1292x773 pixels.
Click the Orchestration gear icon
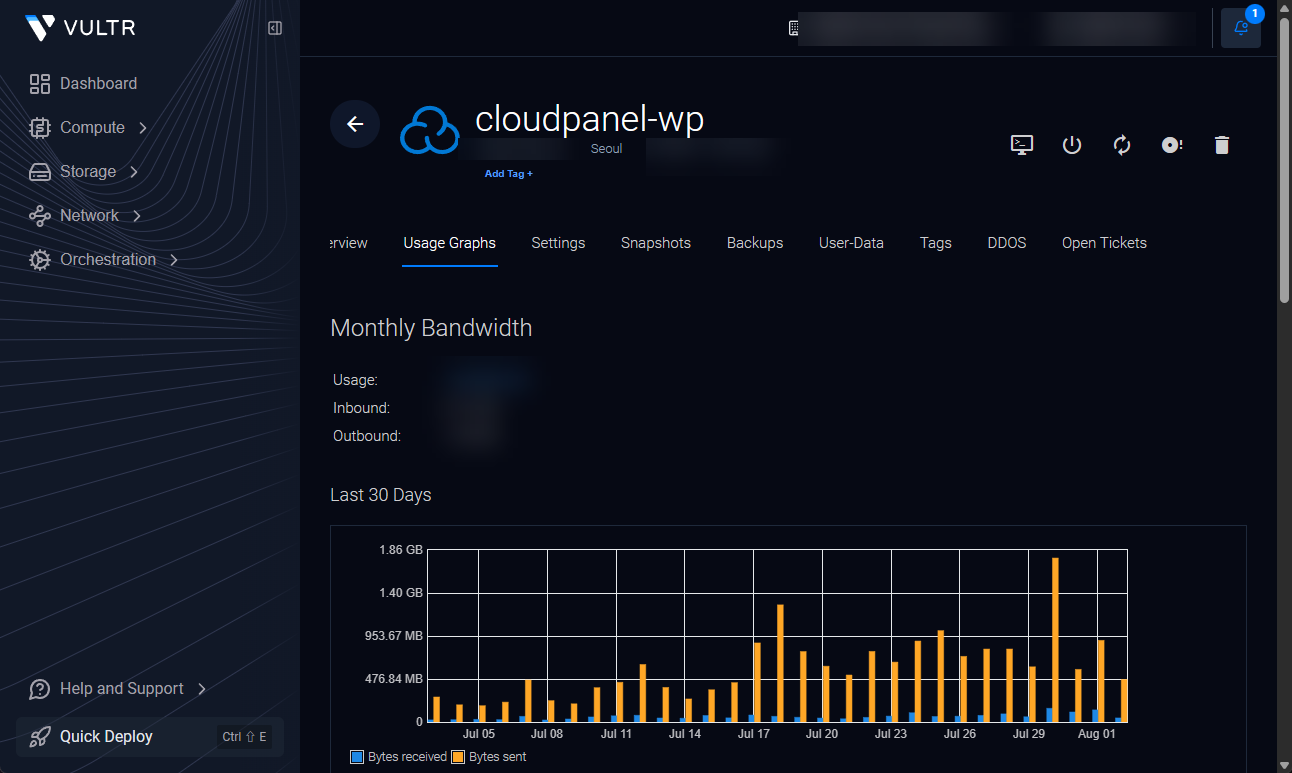(40, 260)
